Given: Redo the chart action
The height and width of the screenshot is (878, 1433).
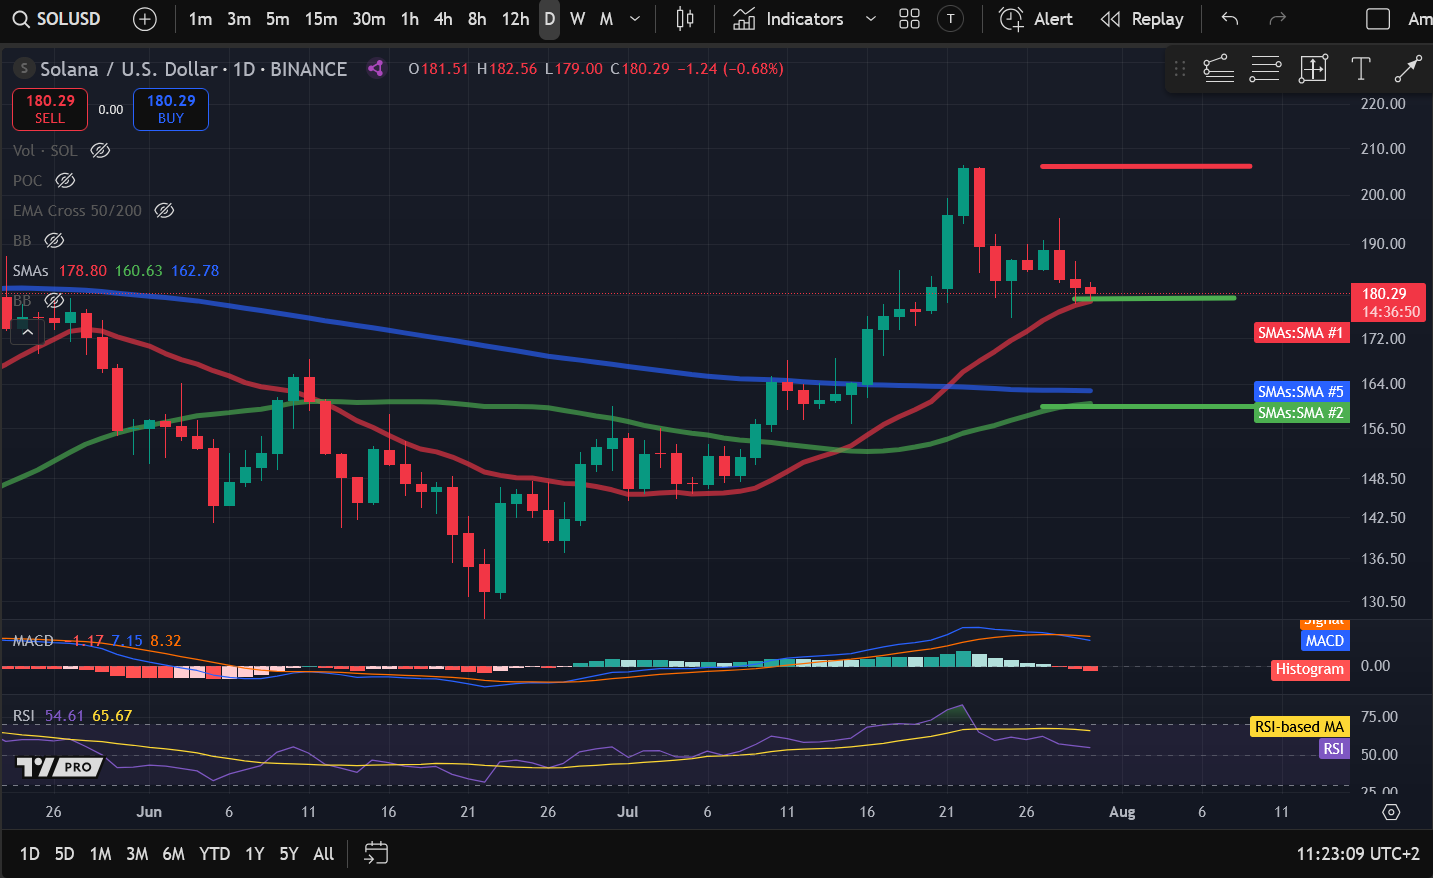Looking at the screenshot, I should coord(1277,19).
